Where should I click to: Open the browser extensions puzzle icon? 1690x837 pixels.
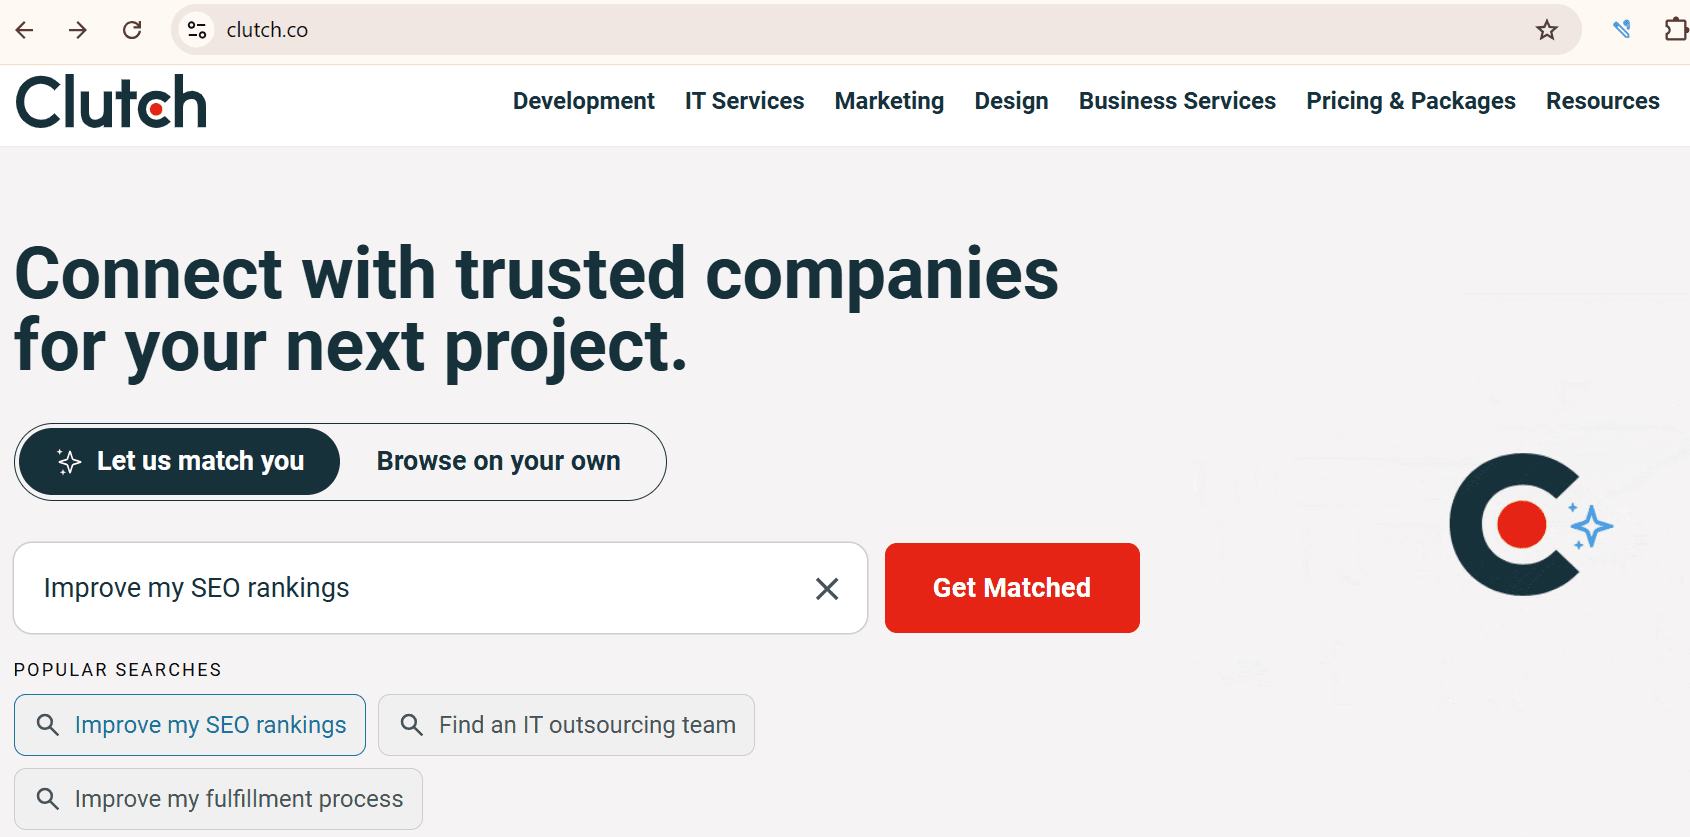click(x=1675, y=30)
